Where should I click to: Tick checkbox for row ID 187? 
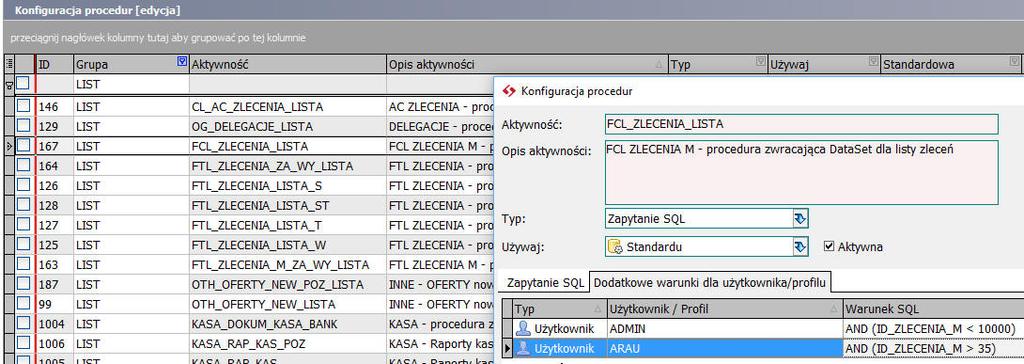24,284
